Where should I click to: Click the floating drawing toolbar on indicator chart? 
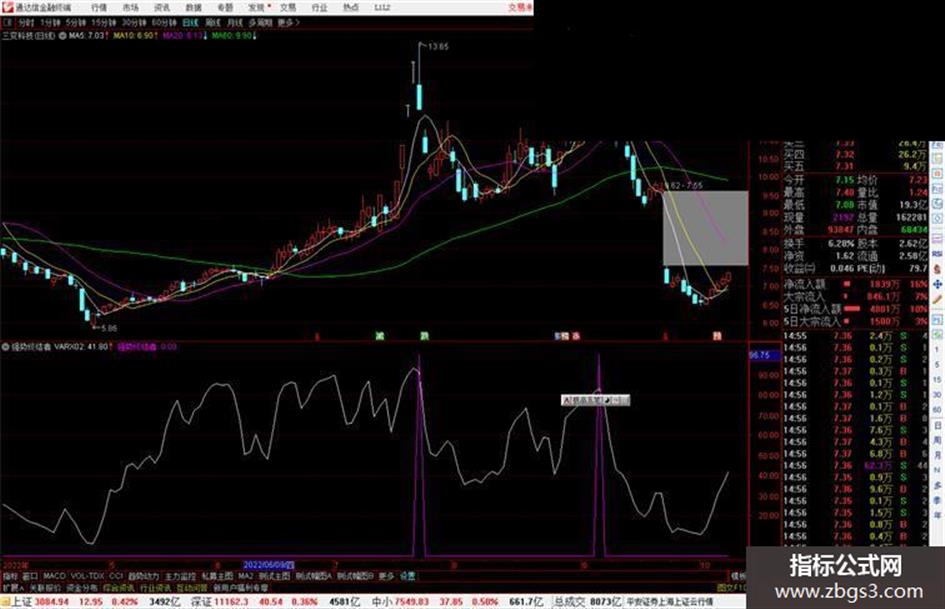[595, 400]
